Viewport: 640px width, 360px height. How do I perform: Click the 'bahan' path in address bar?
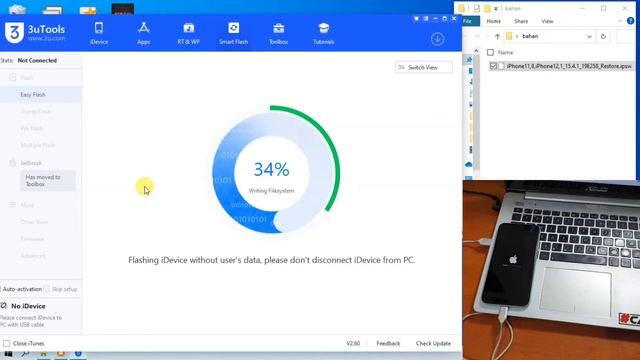[530, 36]
